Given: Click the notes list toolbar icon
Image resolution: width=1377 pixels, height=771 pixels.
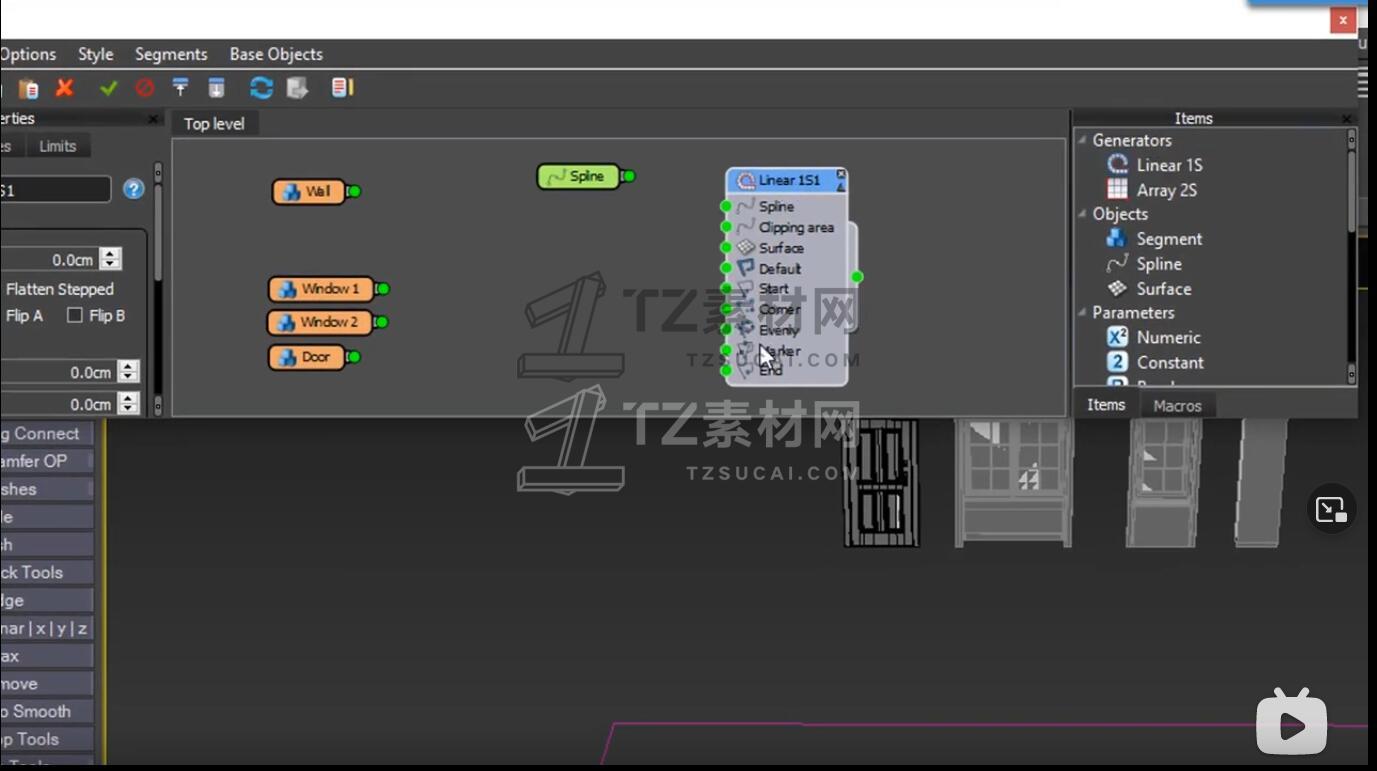Looking at the screenshot, I should (x=343, y=88).
